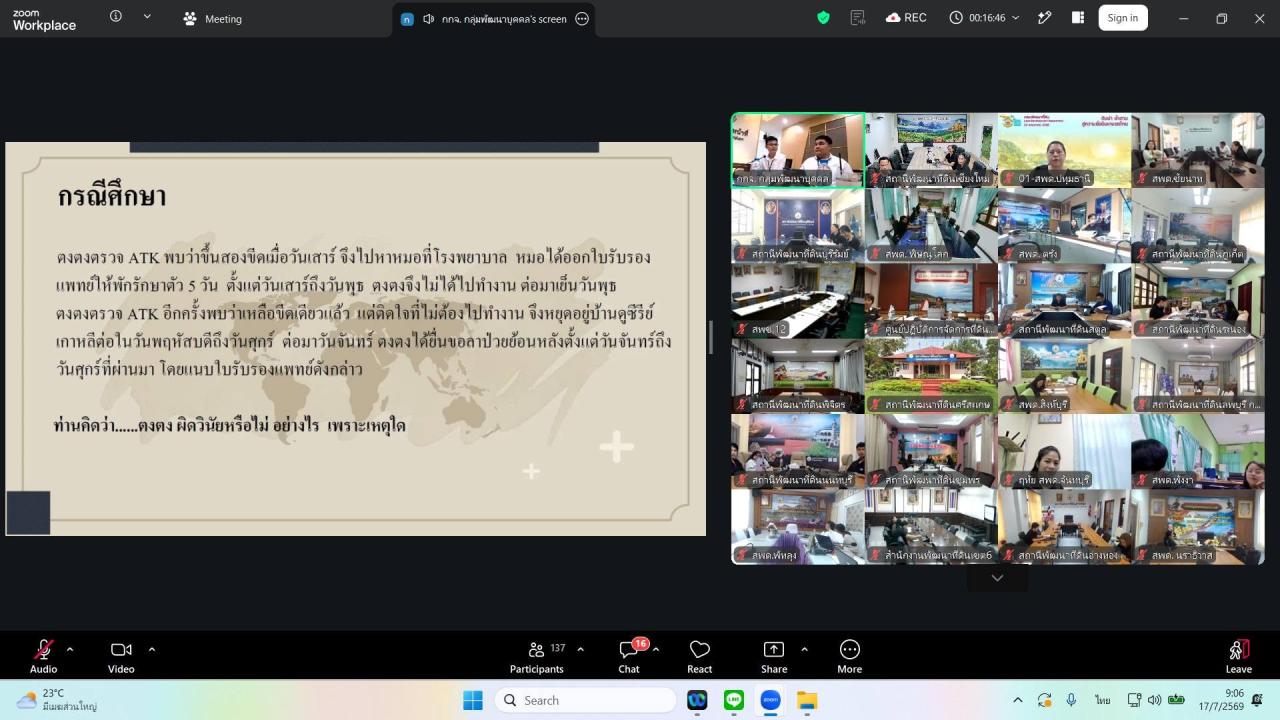Switch to the Meeting tab
The image size is (1280, 720).
click(x=212, y=18)
